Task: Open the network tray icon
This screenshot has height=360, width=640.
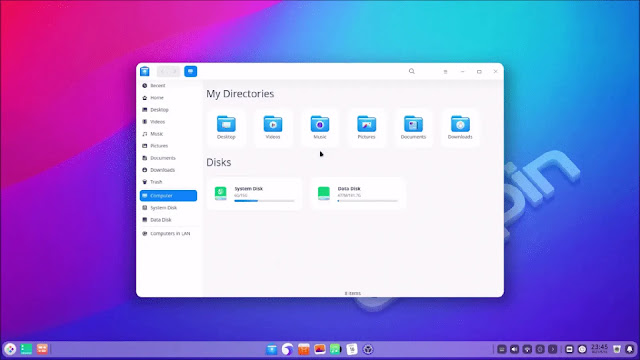Action: point(527,349)
